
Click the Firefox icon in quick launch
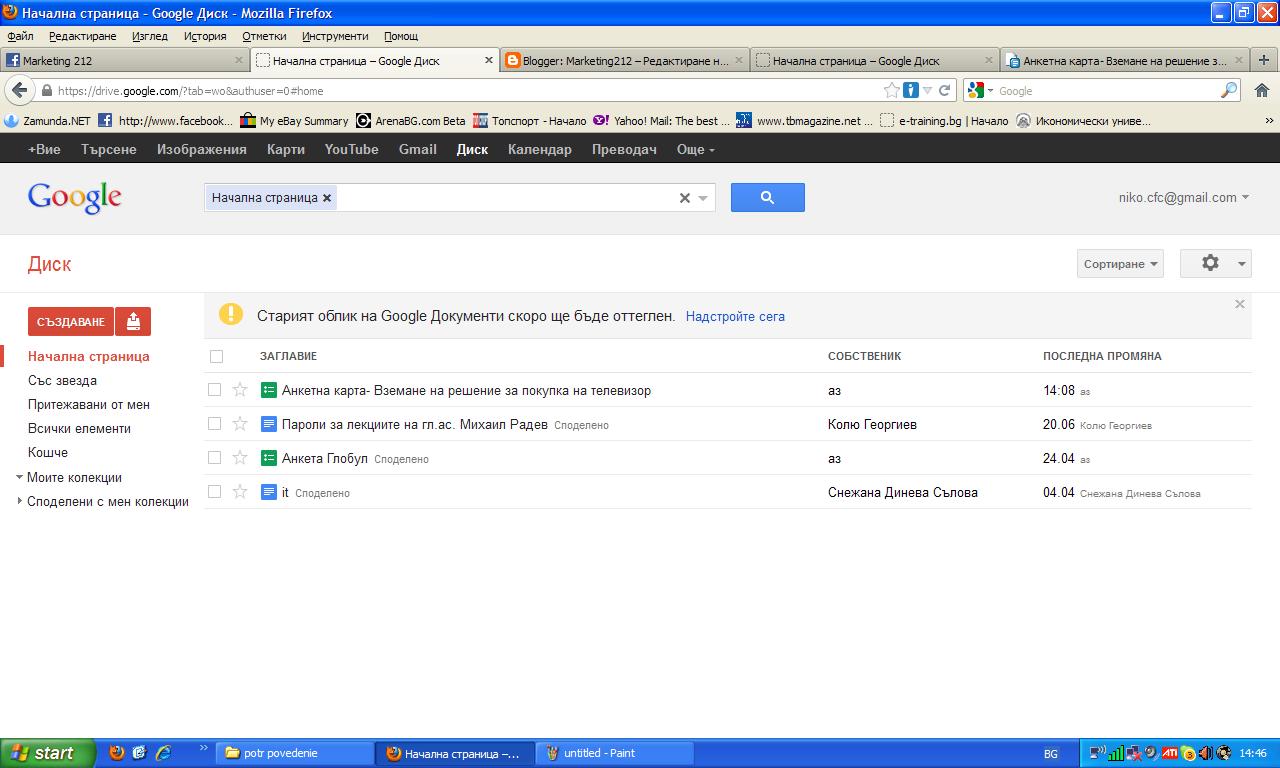pyautogui.click(x=117, y=753)
